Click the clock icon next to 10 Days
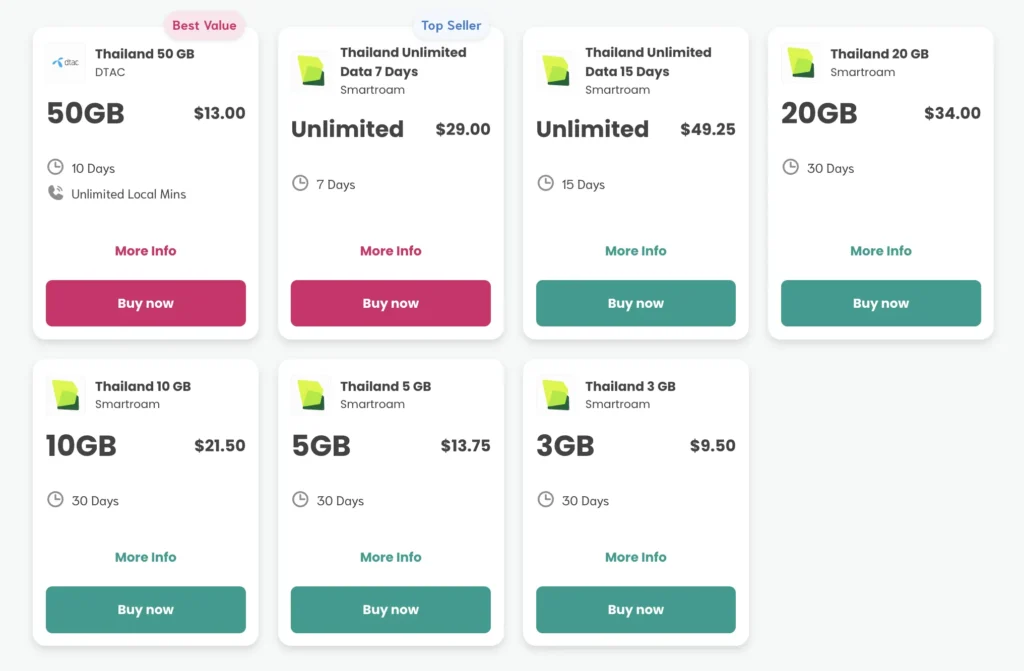The width and height of the screenshot is (1024, 671). click(x=56, y=167)
